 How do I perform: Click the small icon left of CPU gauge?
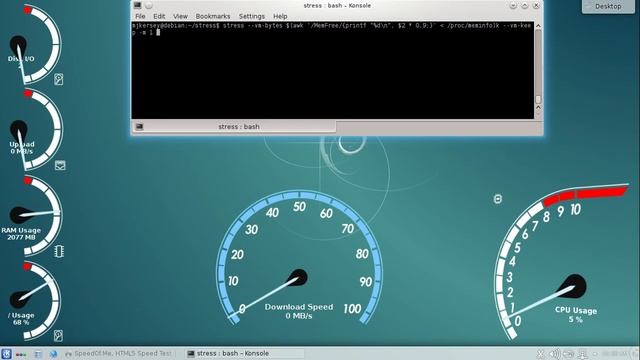tap(498, 199)
